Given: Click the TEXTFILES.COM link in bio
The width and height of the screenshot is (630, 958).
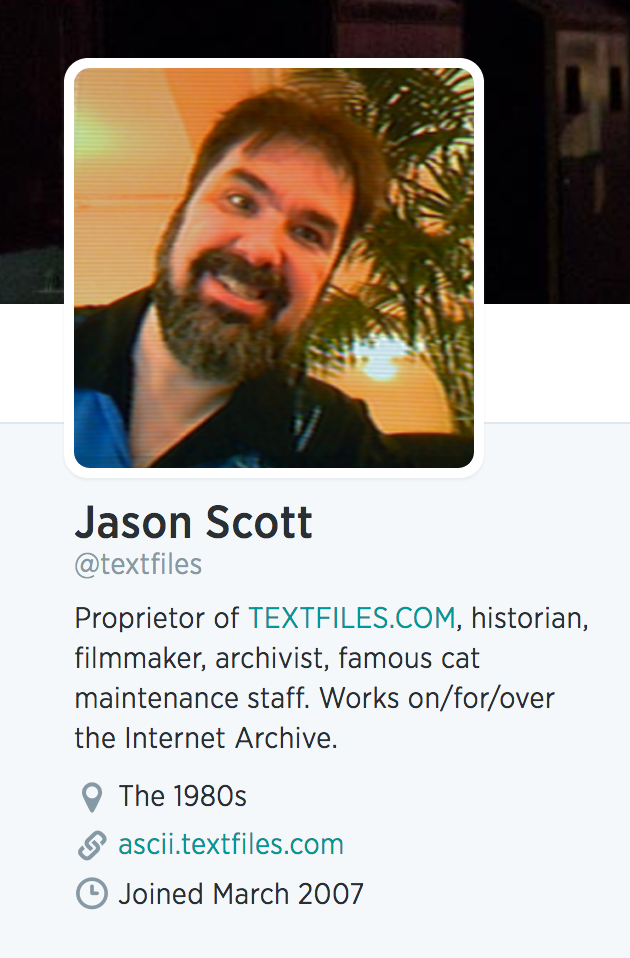Looking at the screenshot, I should tap(352, 618).
